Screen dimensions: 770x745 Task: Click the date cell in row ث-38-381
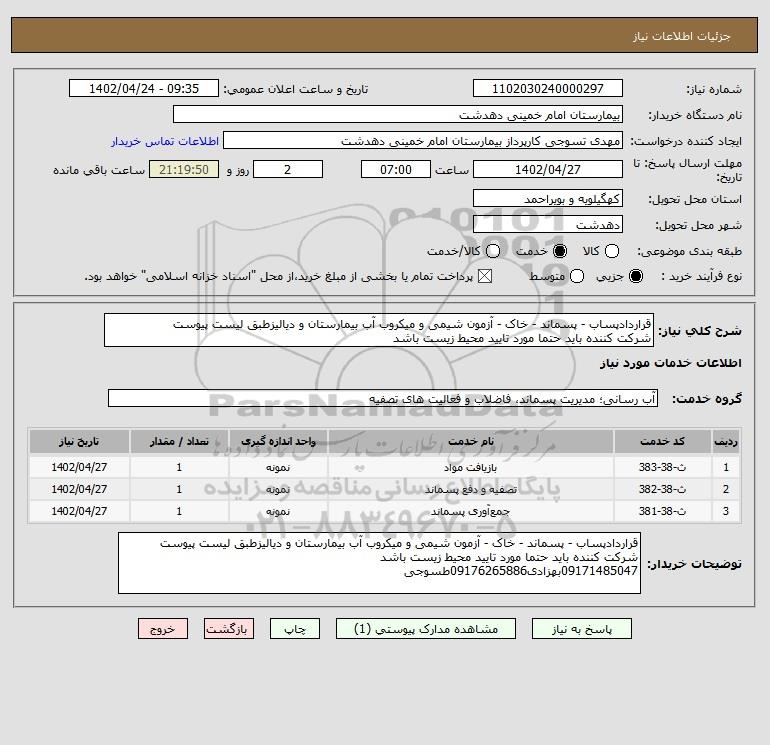79,511
